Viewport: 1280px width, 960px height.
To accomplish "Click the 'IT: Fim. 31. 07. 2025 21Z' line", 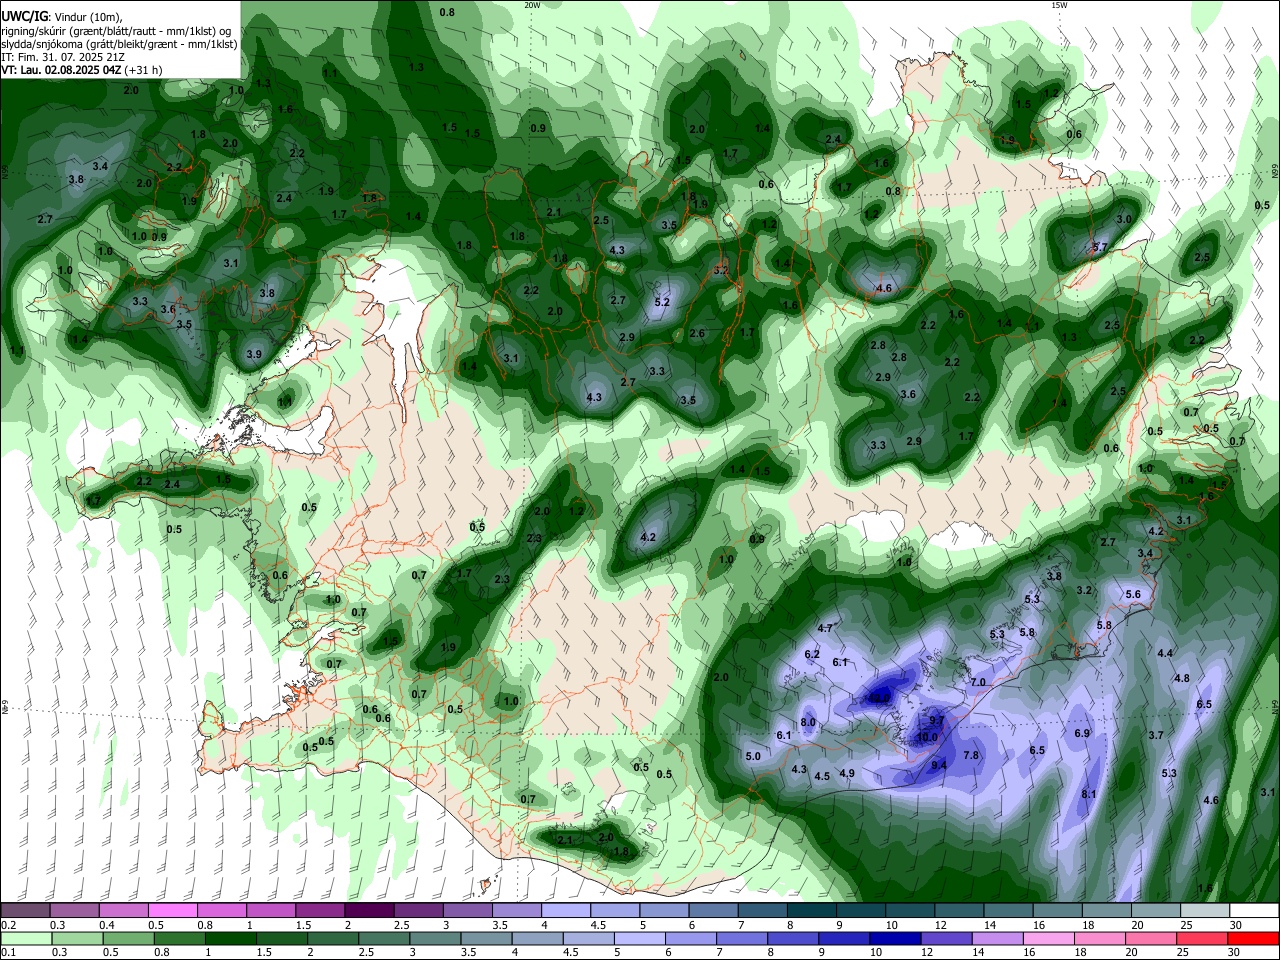I will click(x=63, y=57).
